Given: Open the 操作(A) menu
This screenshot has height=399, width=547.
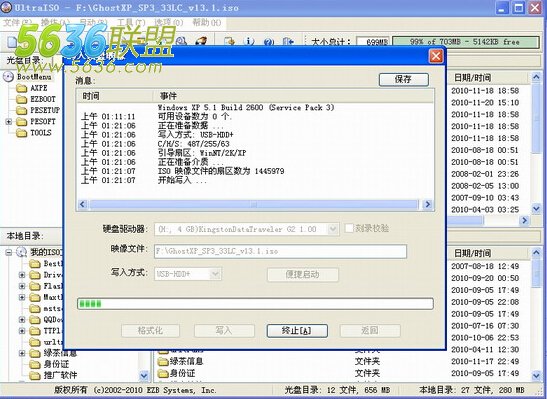Looking at the screenshot, I should (55, 23).
